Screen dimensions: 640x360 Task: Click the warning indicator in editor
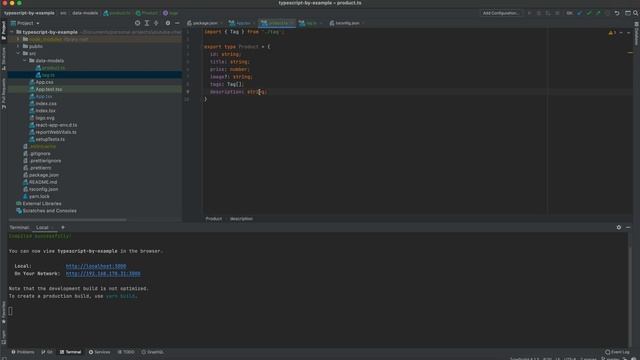tap(612, 33)
